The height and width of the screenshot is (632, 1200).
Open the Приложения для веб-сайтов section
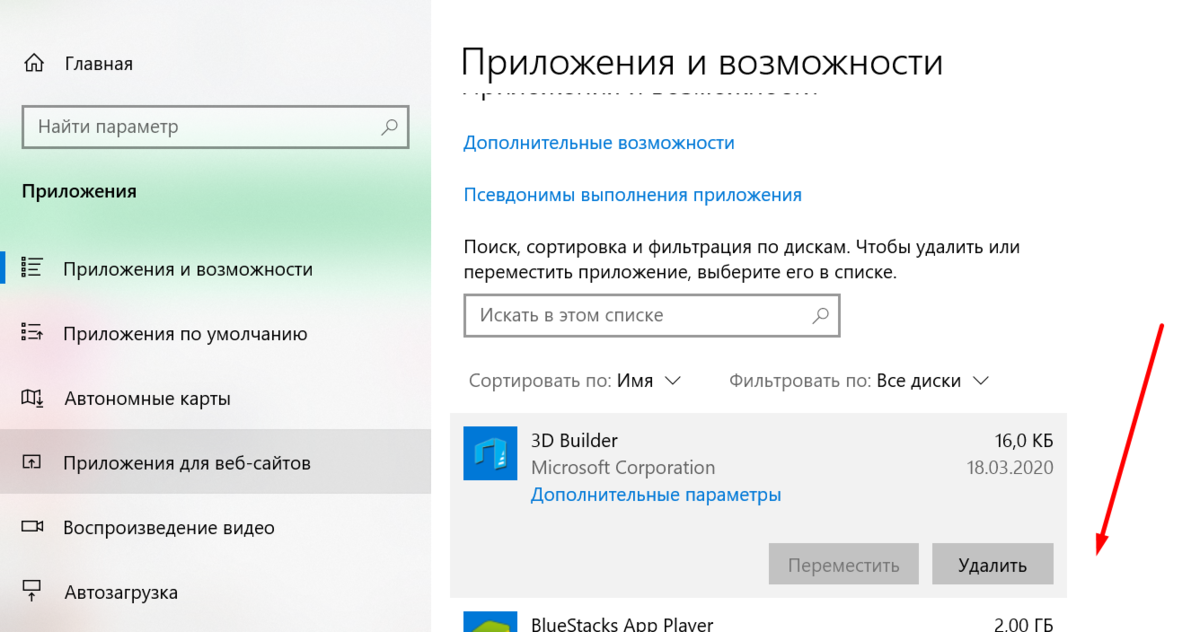coord(186,463)
